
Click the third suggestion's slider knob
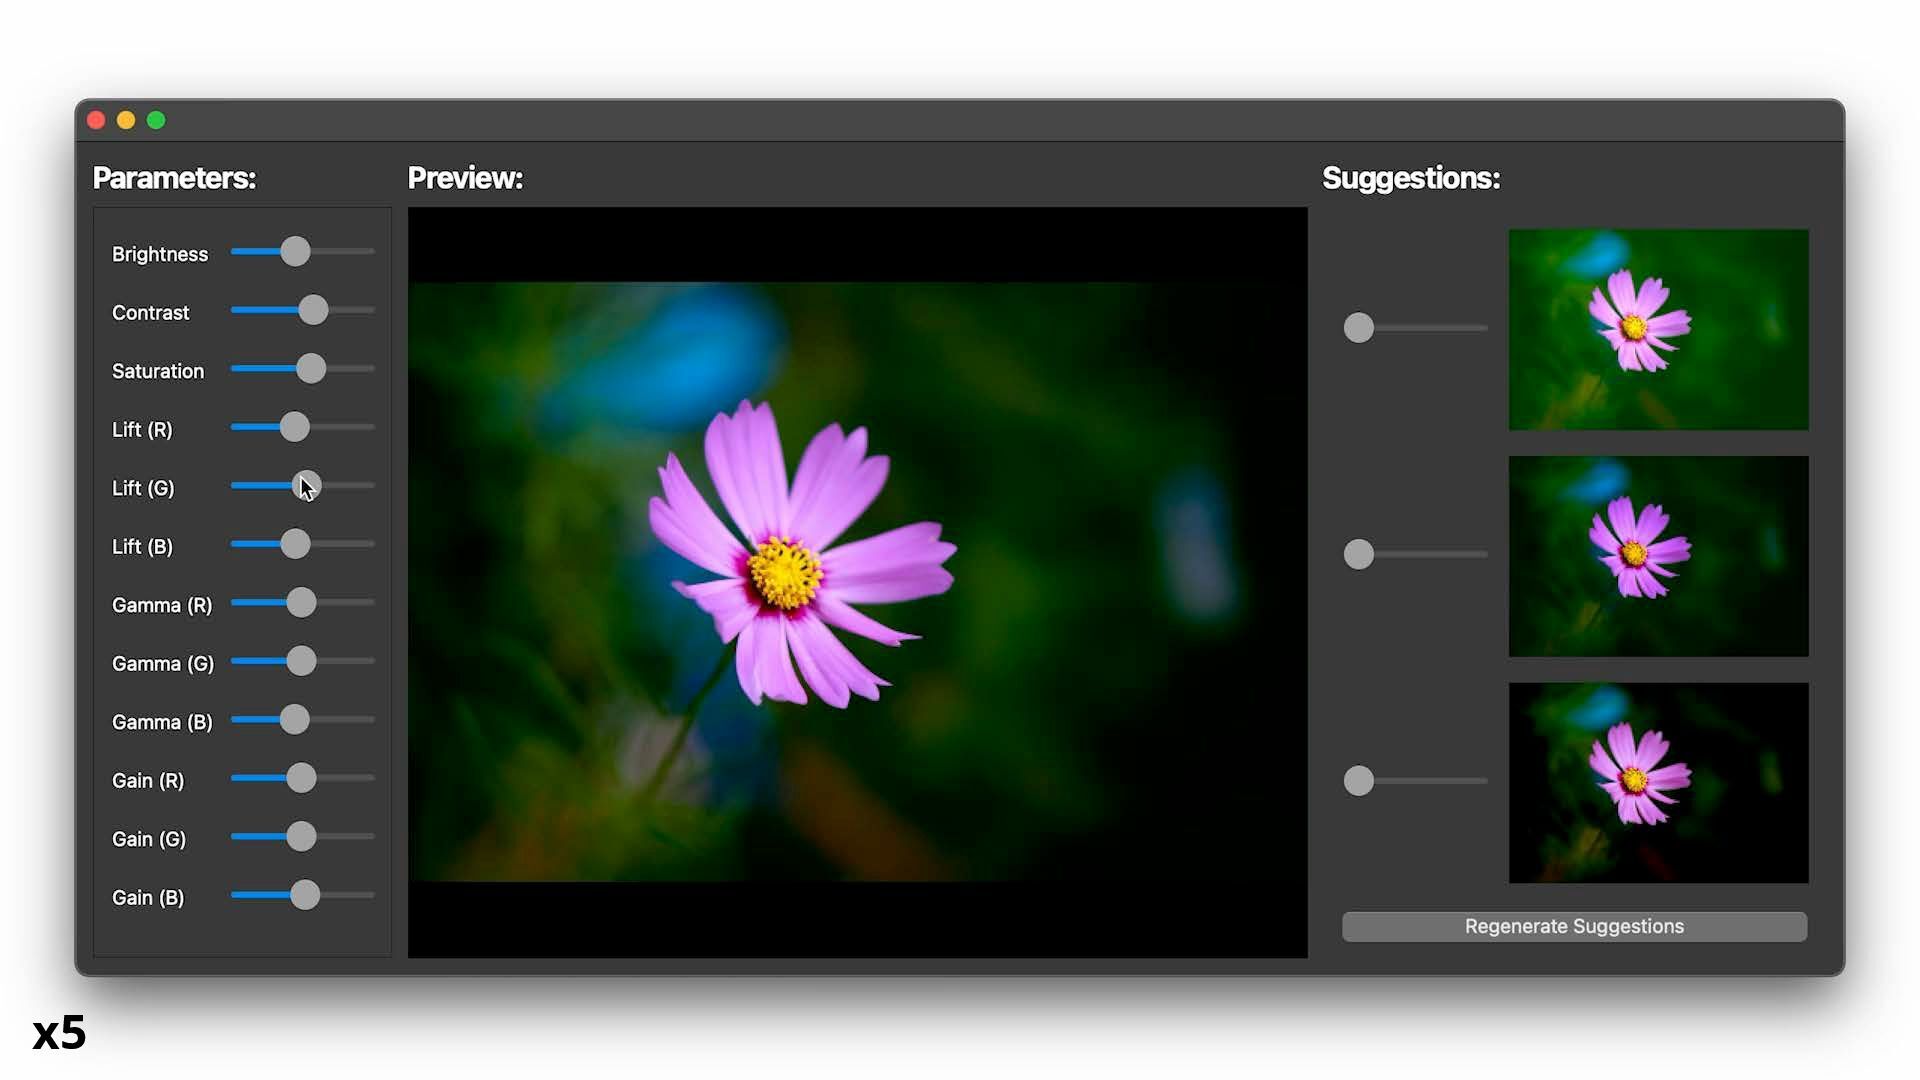tap(1358, 781)
